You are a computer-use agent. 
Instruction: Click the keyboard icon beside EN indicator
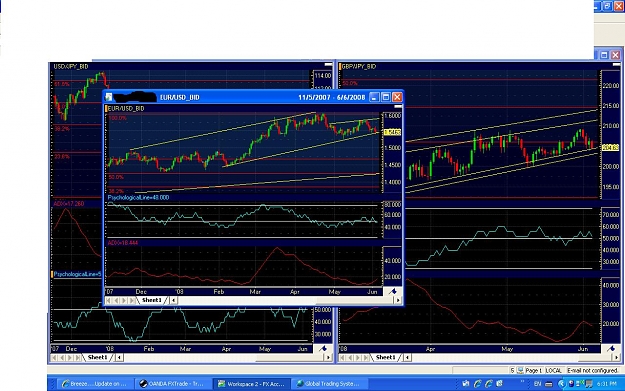point(548,384)
